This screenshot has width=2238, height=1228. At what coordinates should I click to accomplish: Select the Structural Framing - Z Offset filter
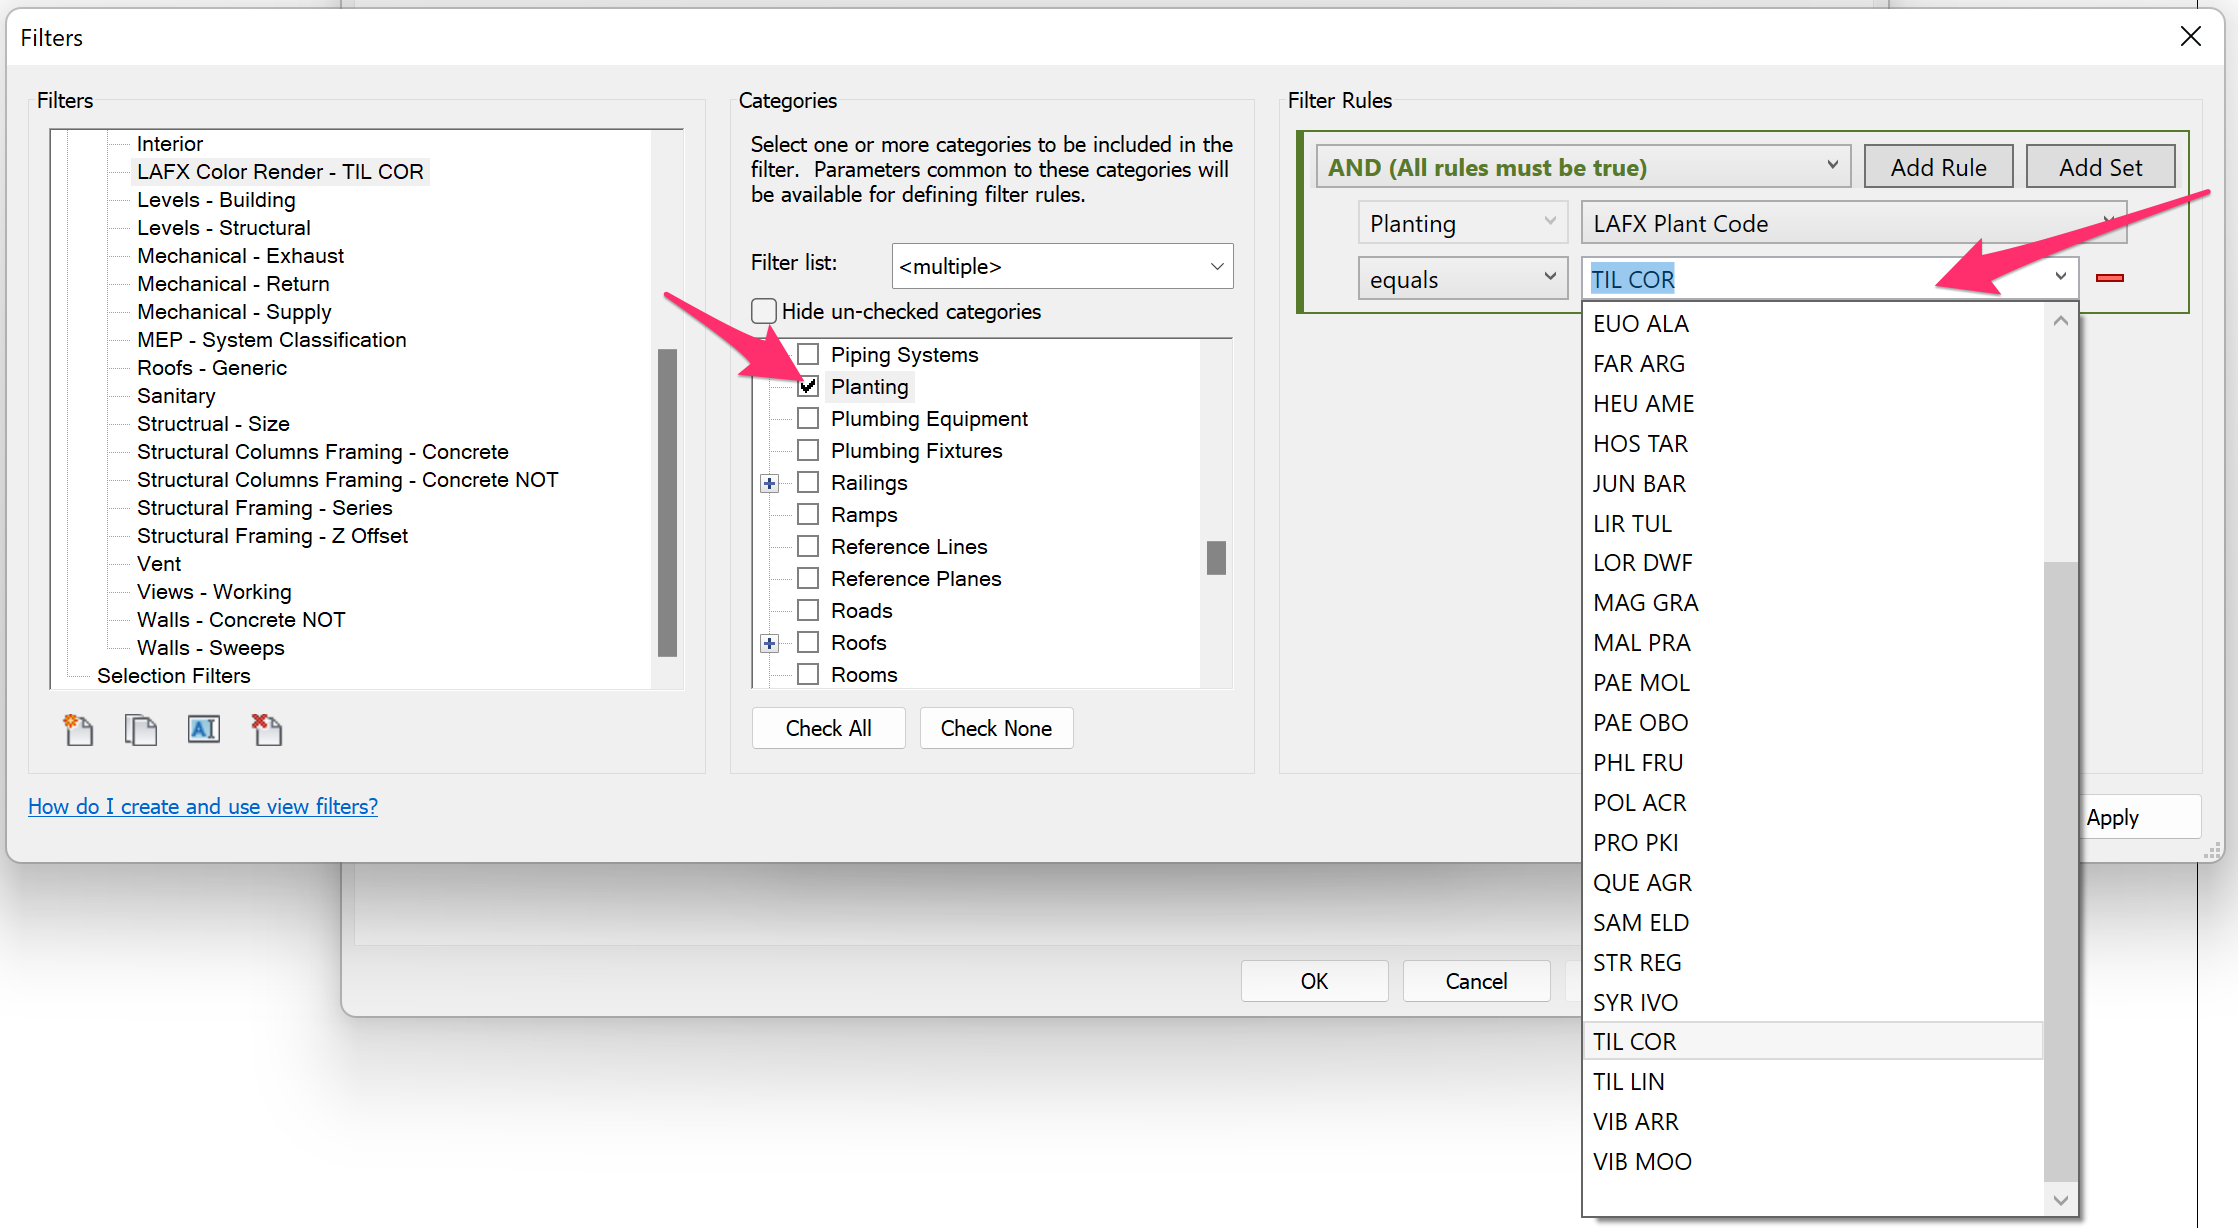(x=272, y=536)
